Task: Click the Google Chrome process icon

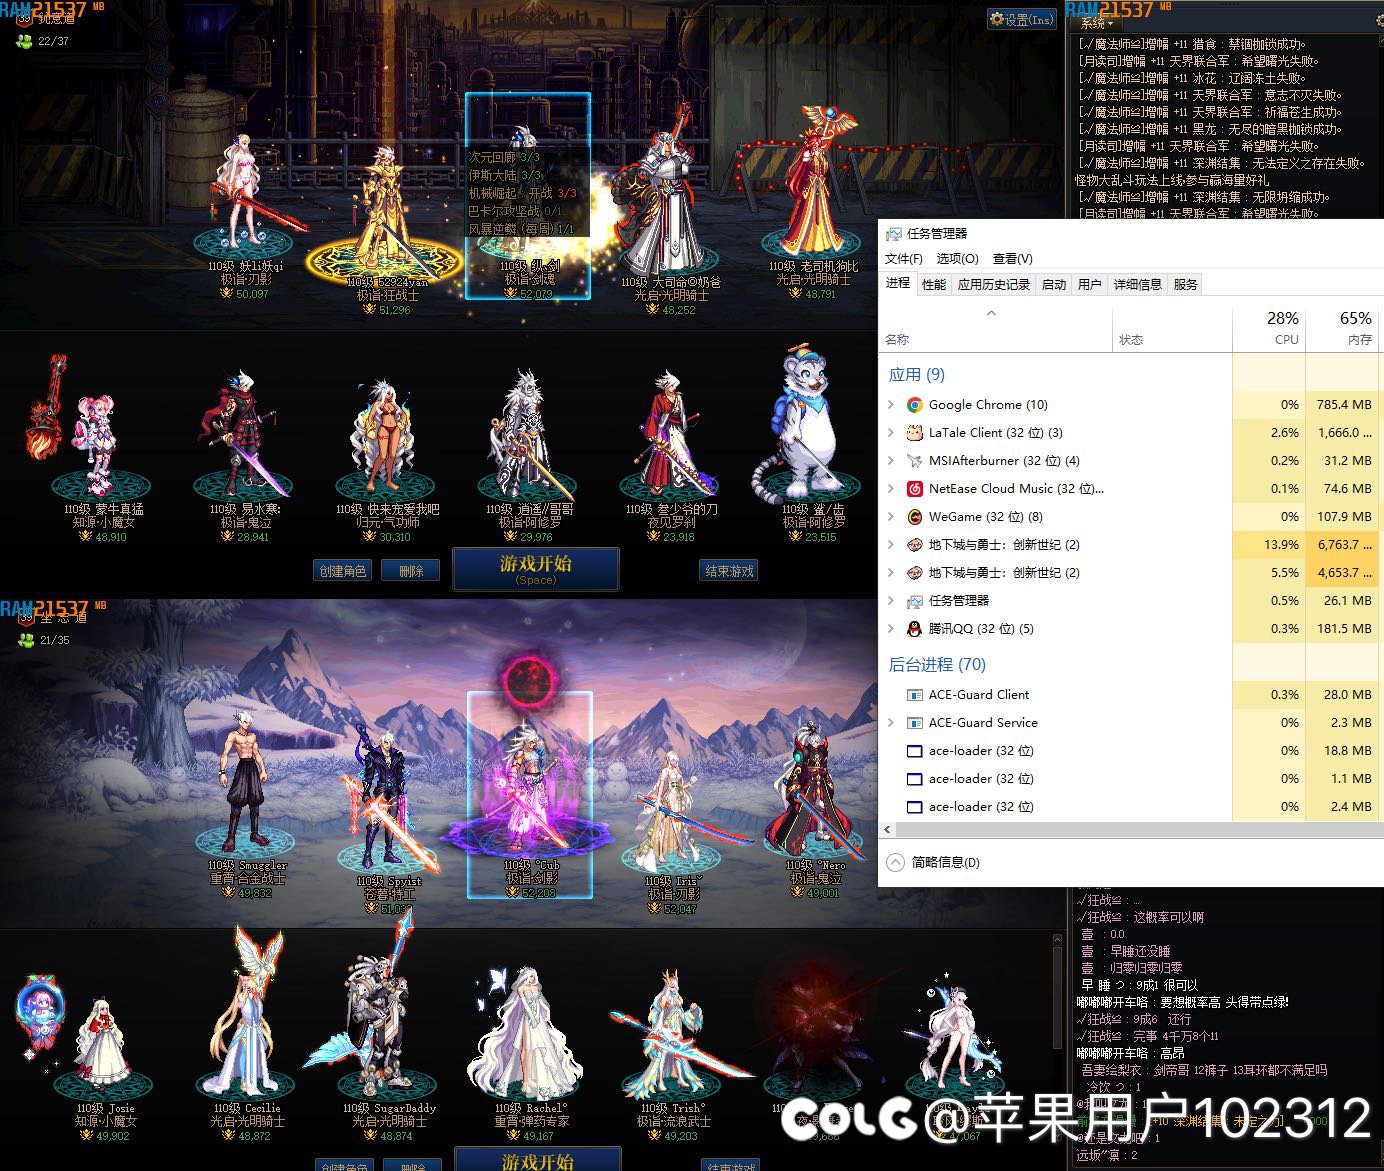Action: coord(914,405)
